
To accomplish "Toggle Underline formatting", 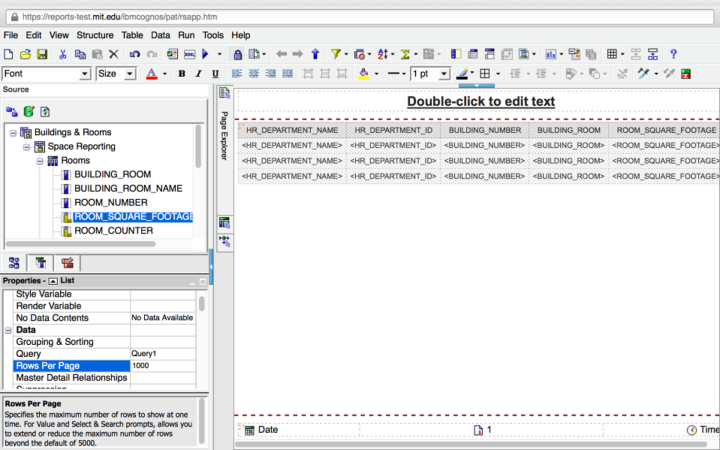I will click(213, 74).
